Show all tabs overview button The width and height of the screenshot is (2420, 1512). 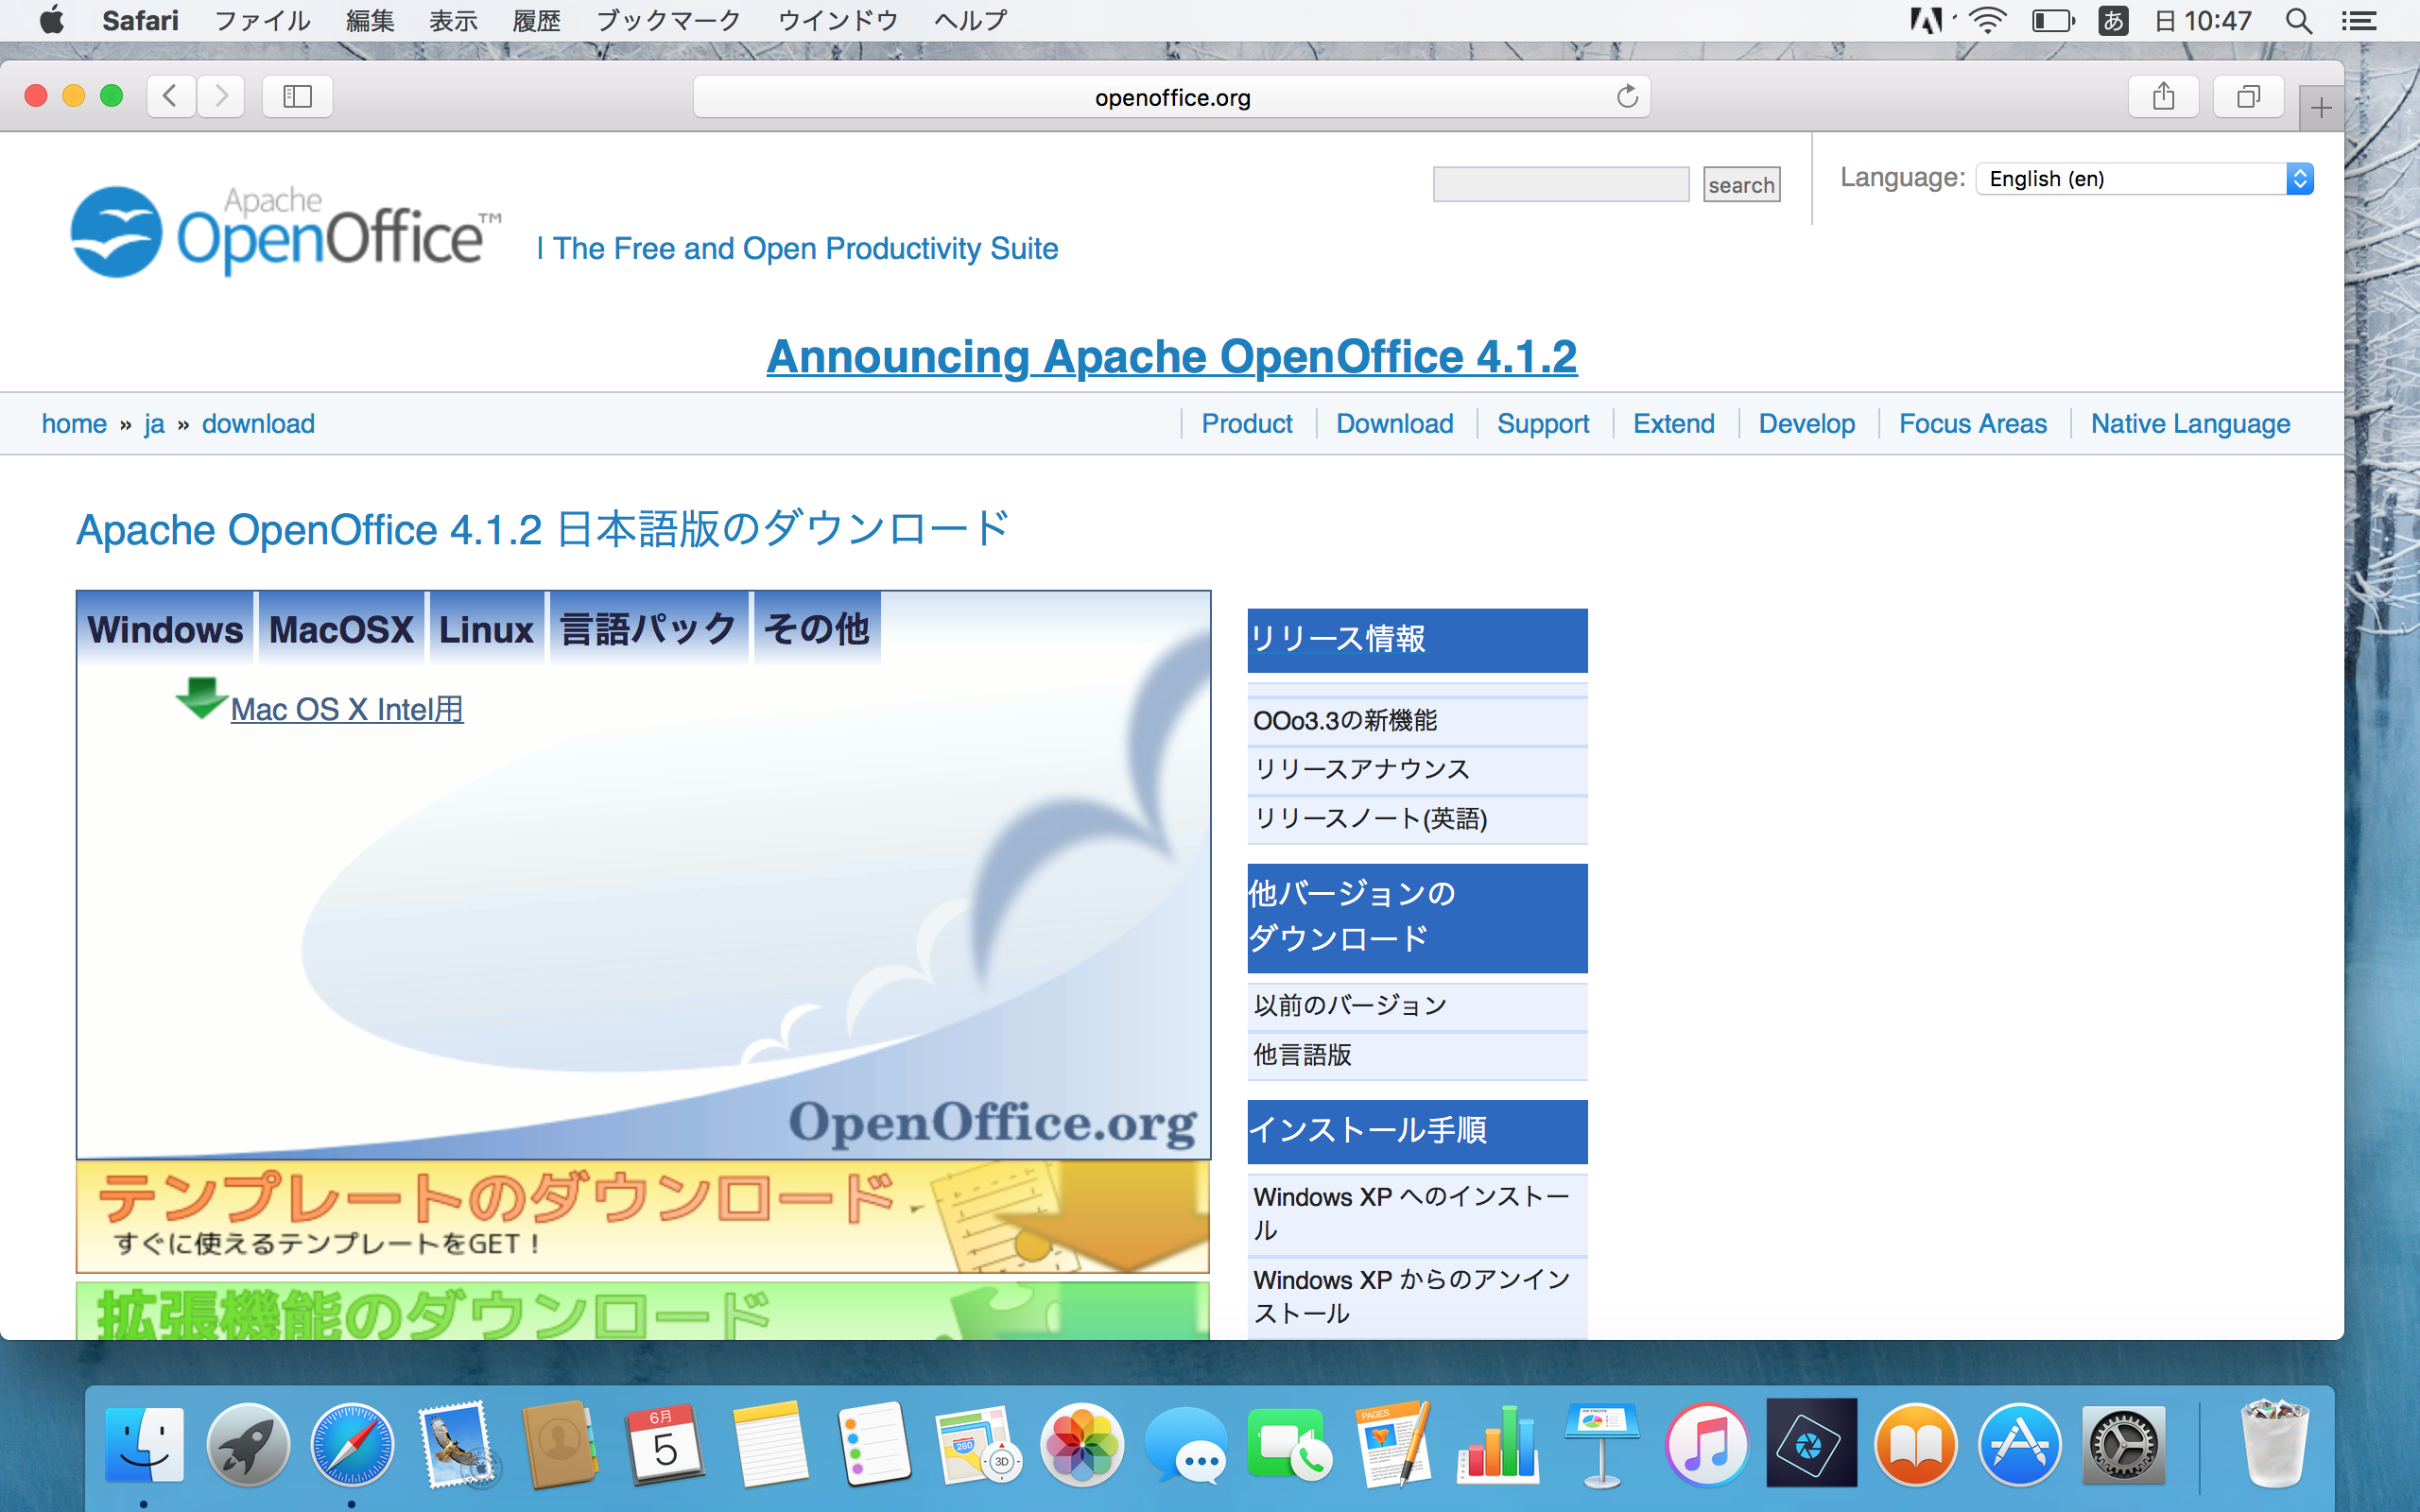click(2248, 96)
